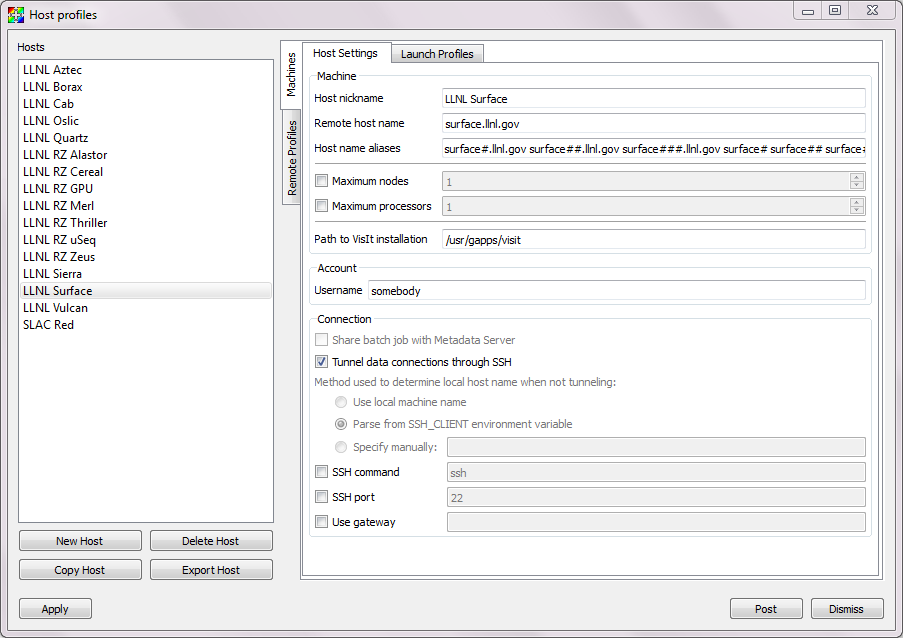This screenshot has height=638, width=903.
Task: Click the Delete Host button
Action: [x=211, y=541]
